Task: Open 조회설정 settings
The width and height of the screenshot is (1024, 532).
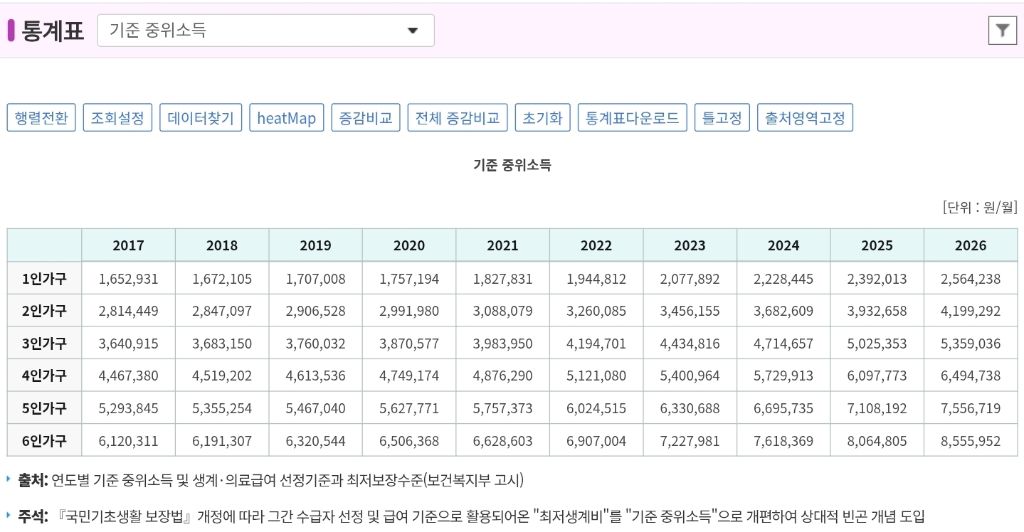Action: (118, 117)
